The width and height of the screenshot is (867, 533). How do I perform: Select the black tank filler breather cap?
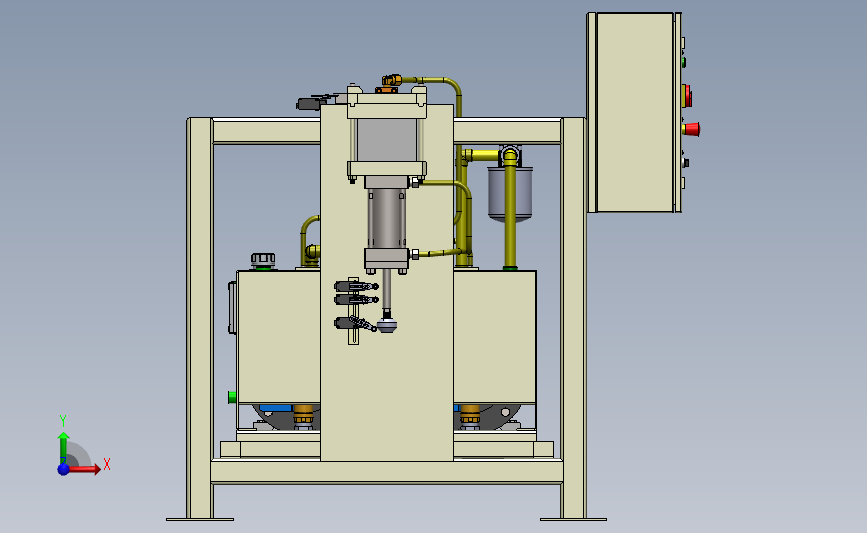(x=263, y=260)
